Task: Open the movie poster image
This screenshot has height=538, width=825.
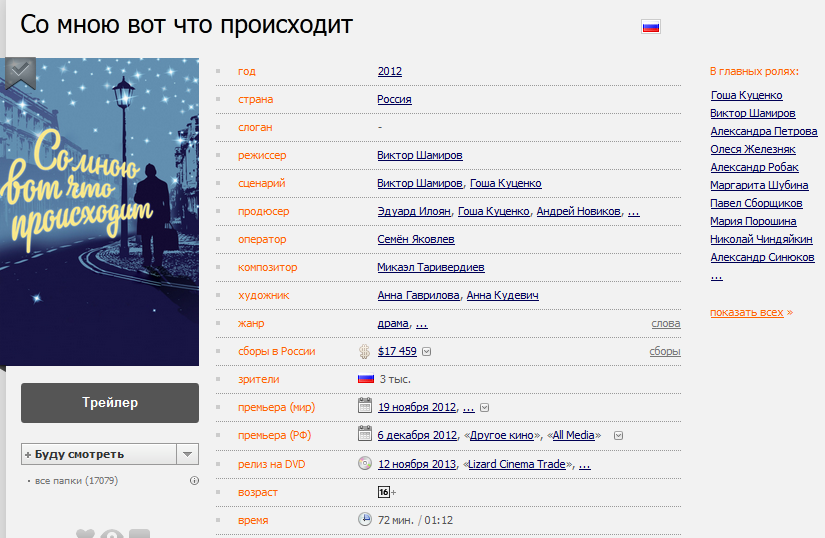Action: click(x=99, y=212)
